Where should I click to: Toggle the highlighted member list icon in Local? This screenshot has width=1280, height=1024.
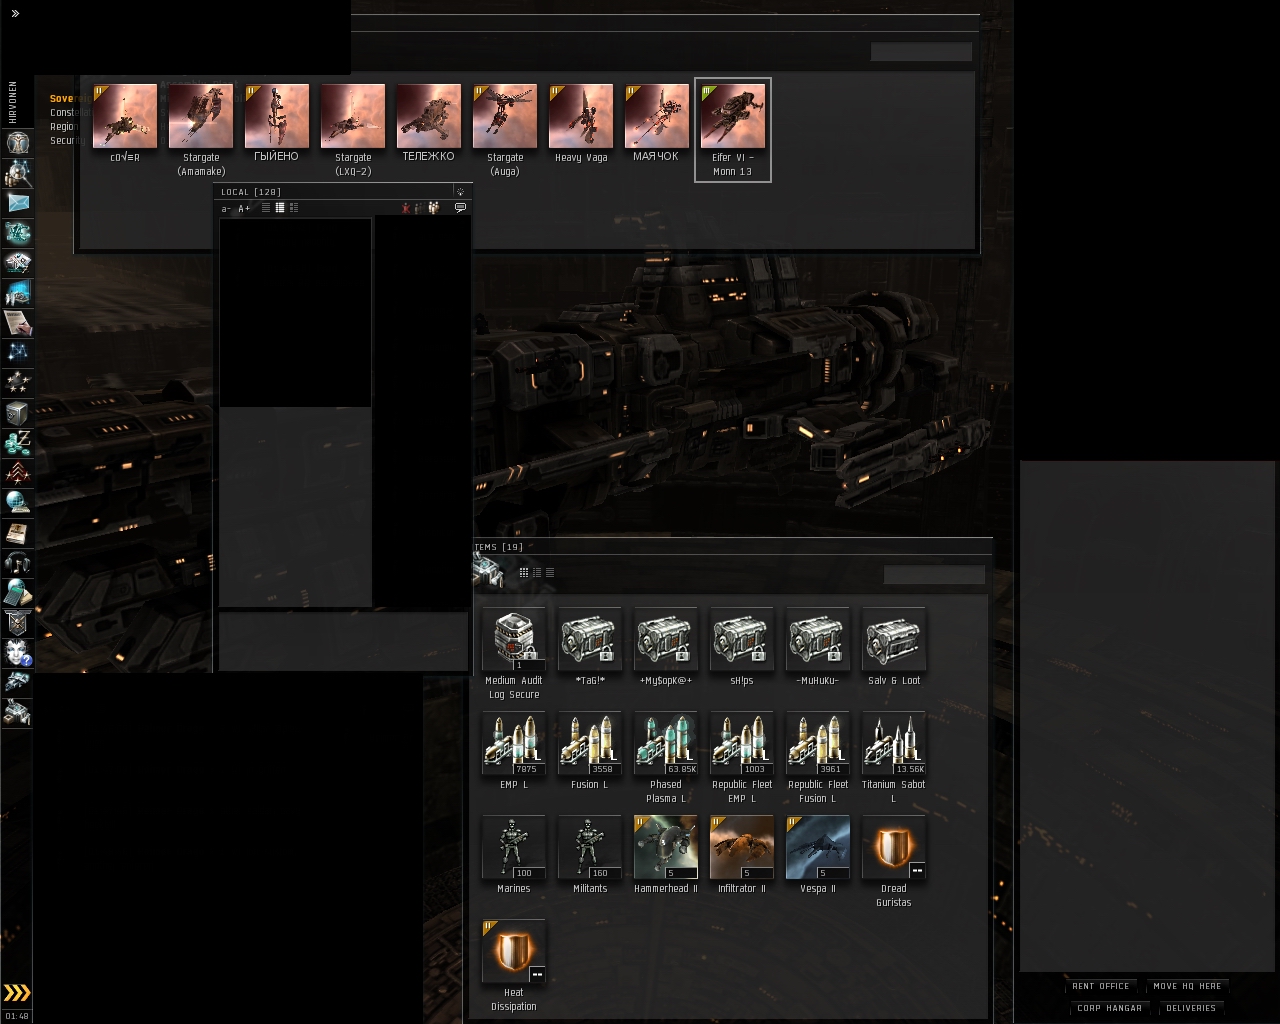click(x=434, y=208)
